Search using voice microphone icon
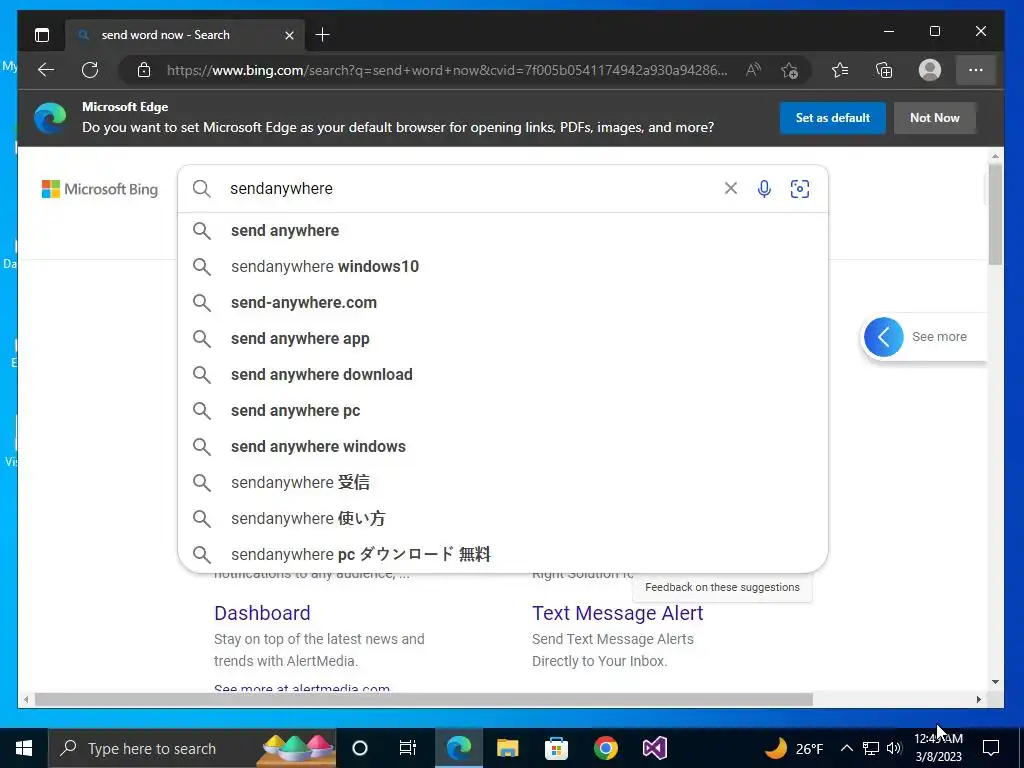1024x768 pixels. (764, 189)
